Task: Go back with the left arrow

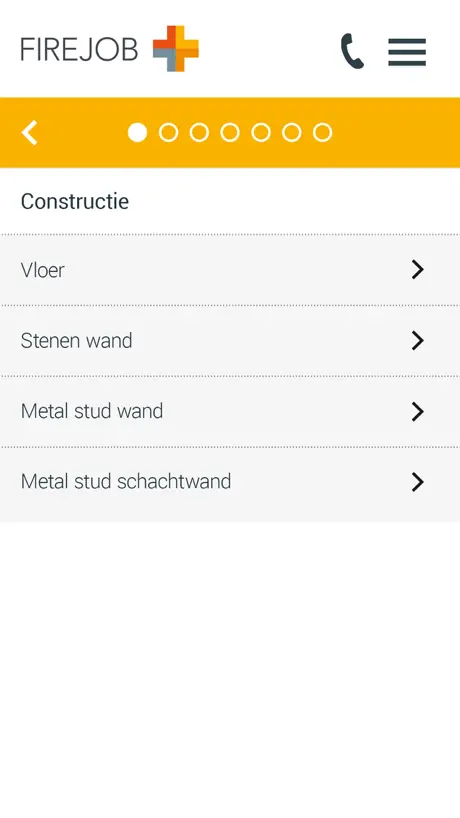Action: pos(30,133)
